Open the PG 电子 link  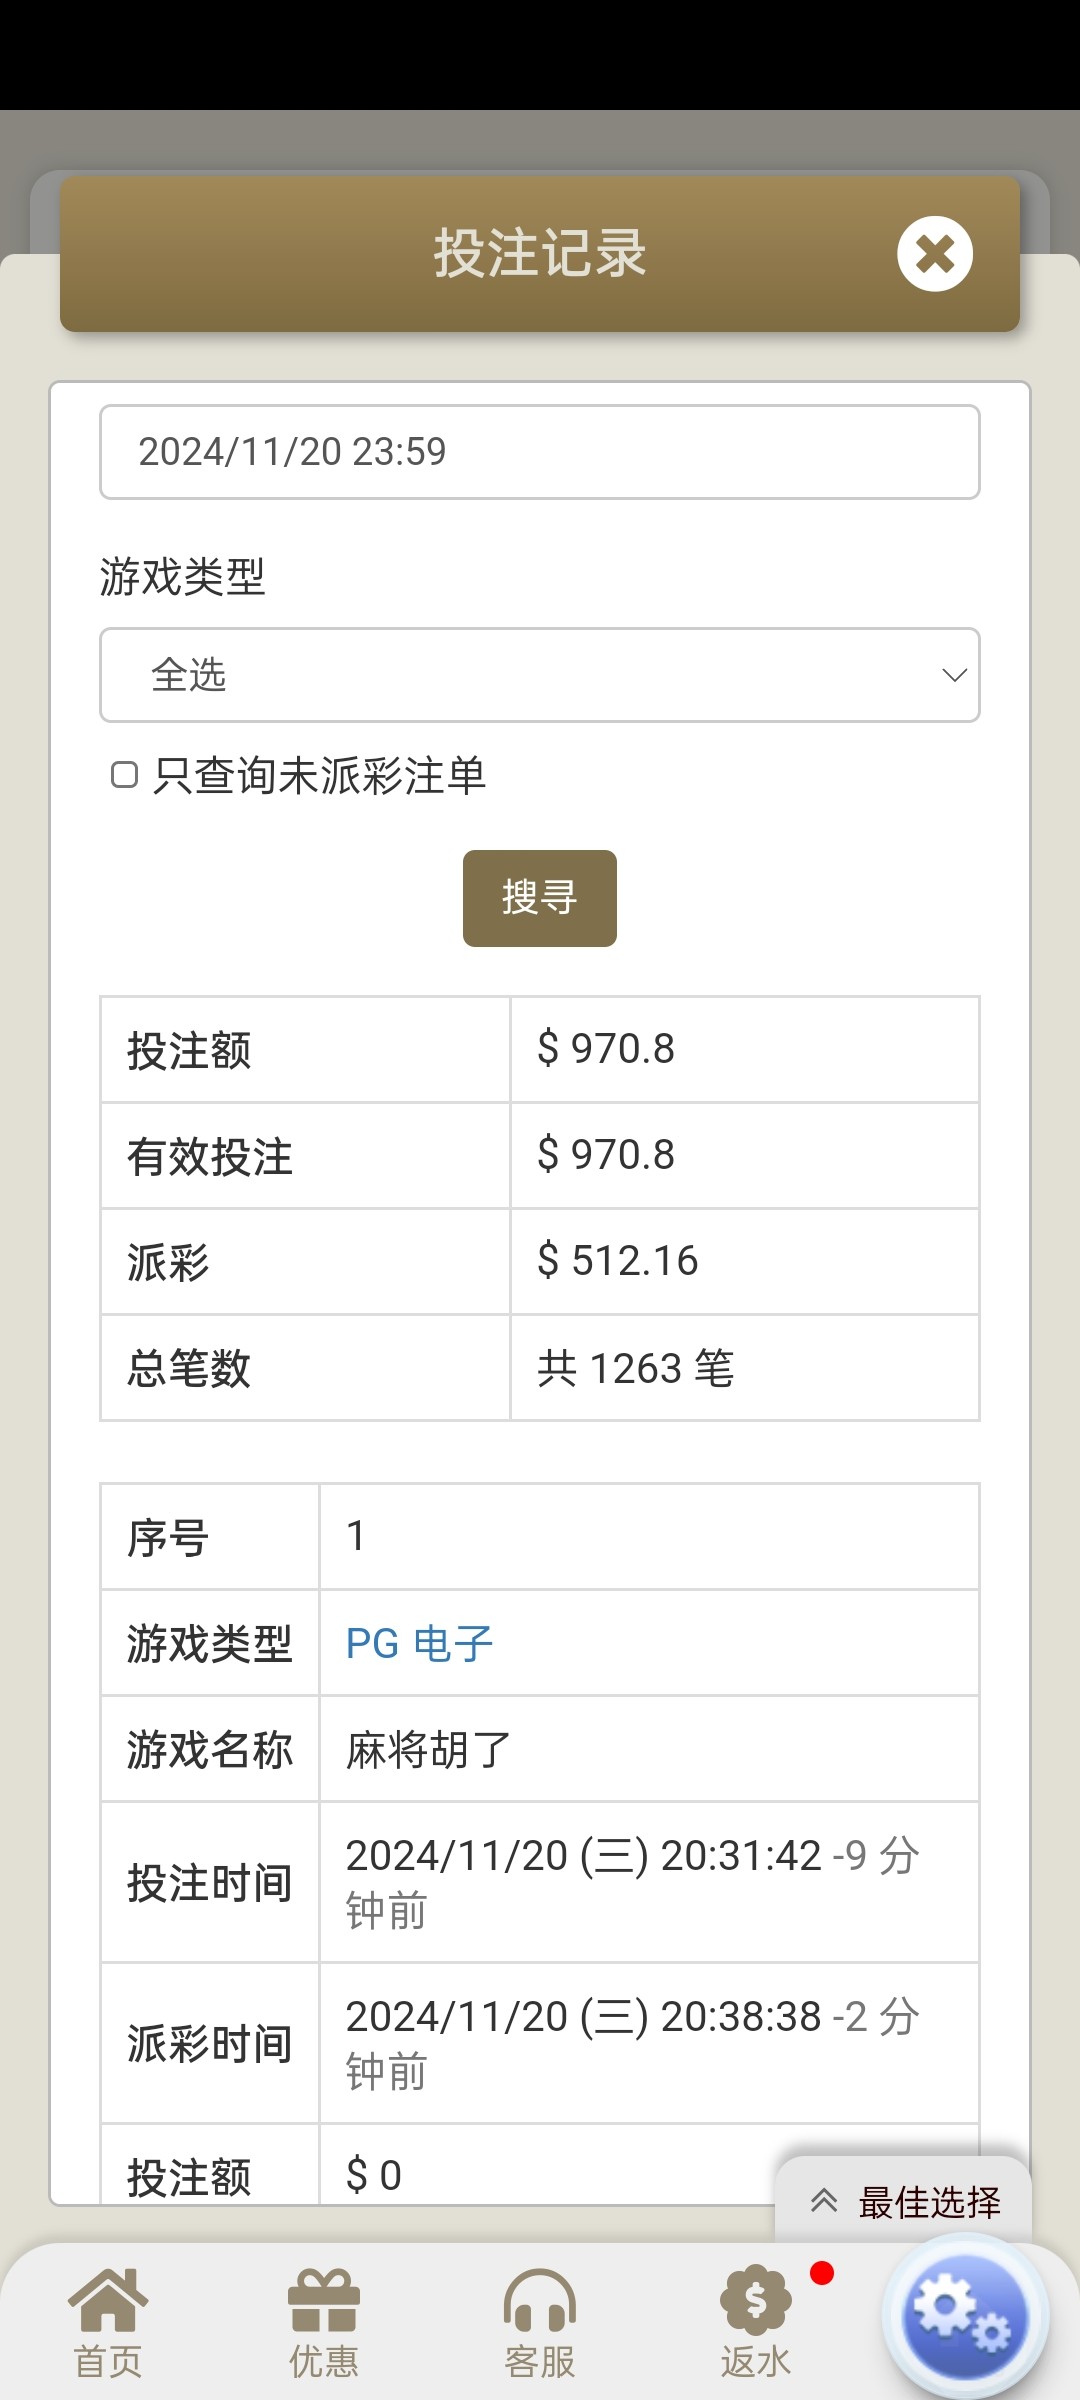point(419,1644)
